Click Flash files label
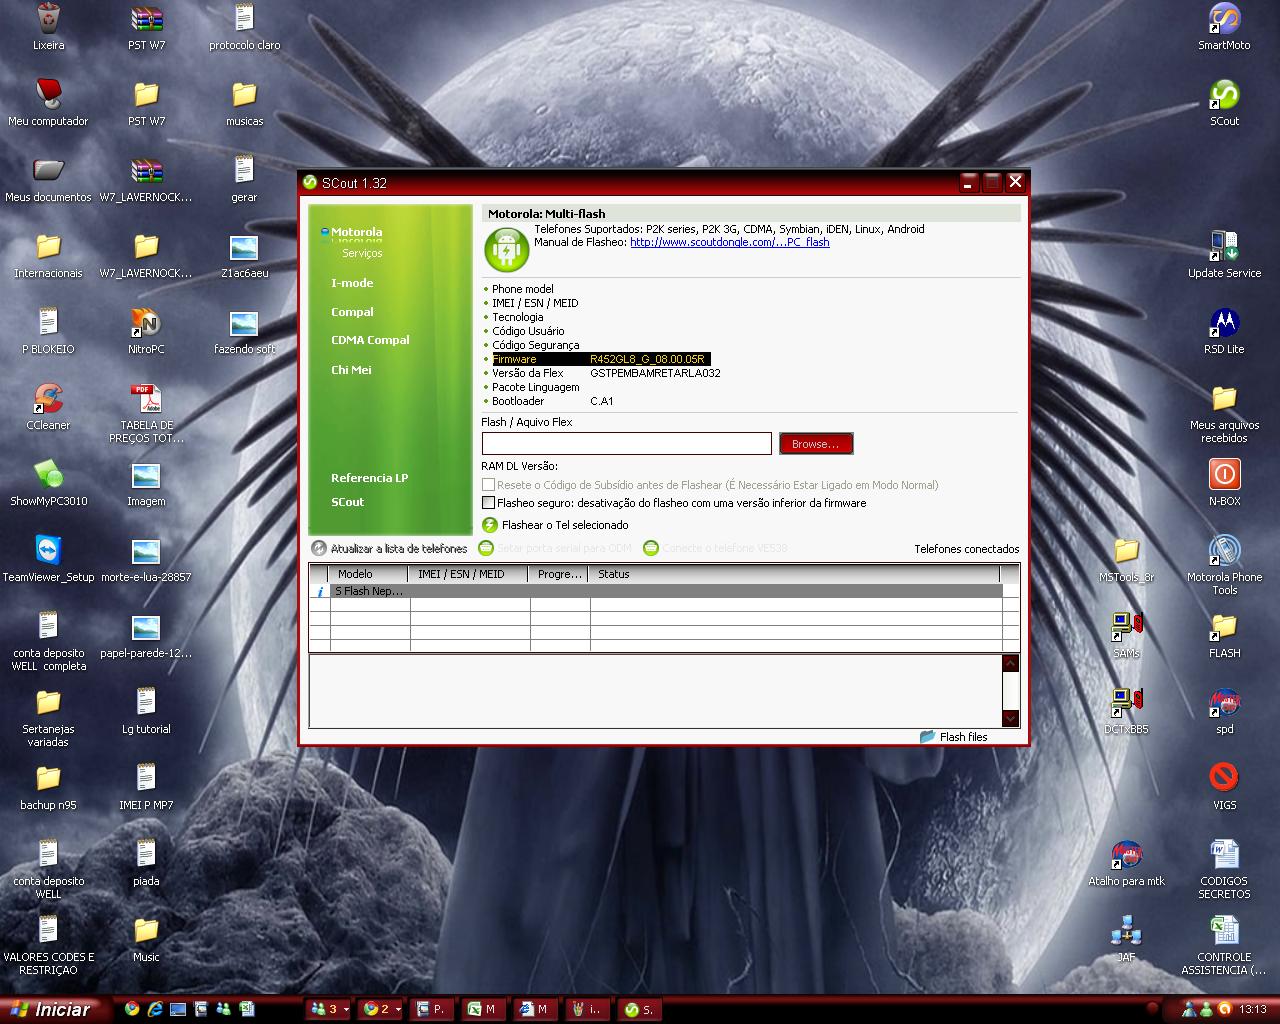The width and height of the screenshot is (1280, 1024). tap(963, 737)
